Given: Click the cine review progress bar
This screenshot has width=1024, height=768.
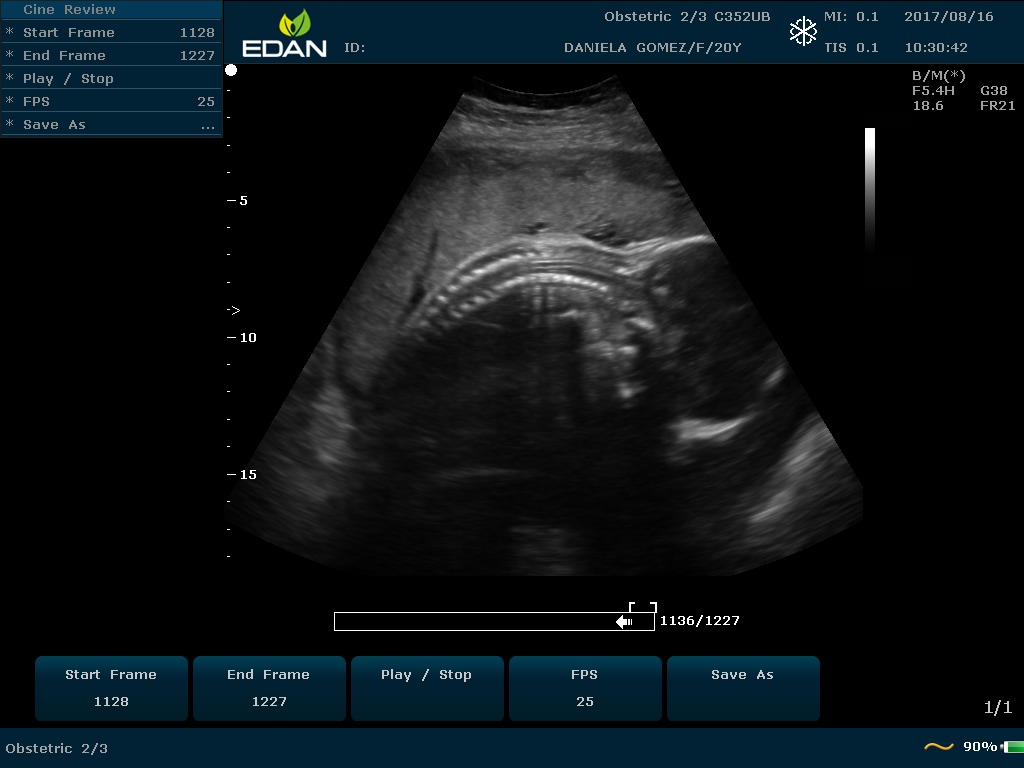Looking at the screenshot, I should click(x=480, y=622).
